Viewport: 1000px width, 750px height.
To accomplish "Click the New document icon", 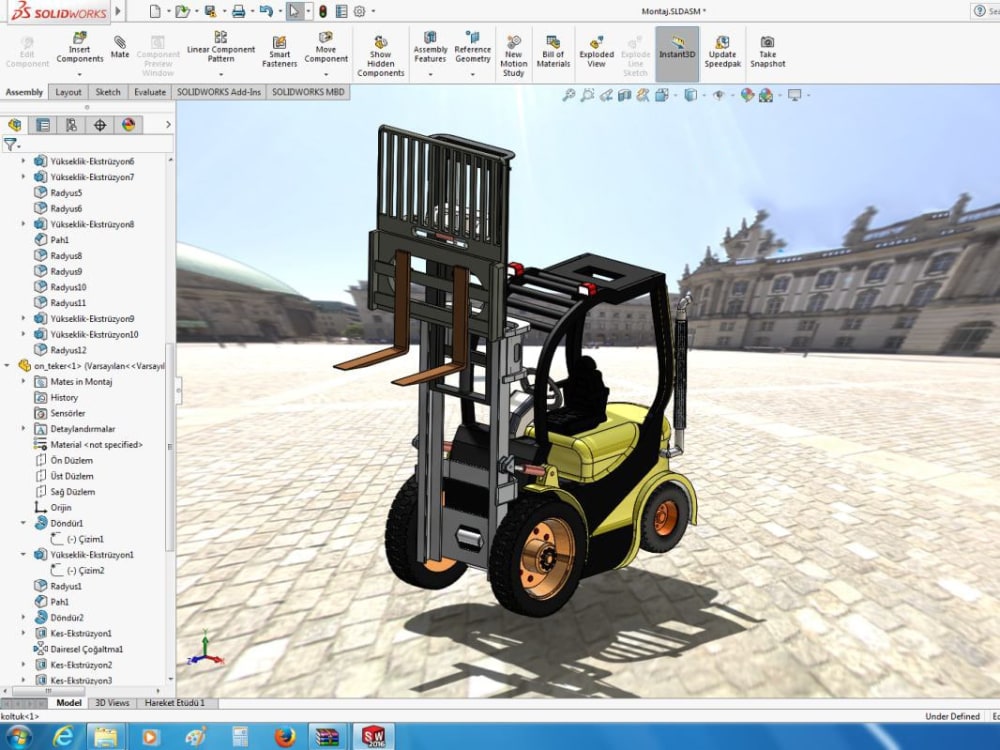I will coord(155,11).
